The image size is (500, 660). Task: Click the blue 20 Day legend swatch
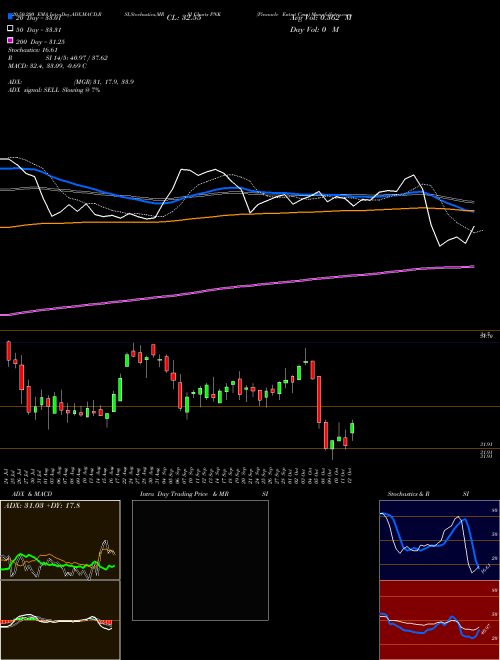[x=11, y=16]
